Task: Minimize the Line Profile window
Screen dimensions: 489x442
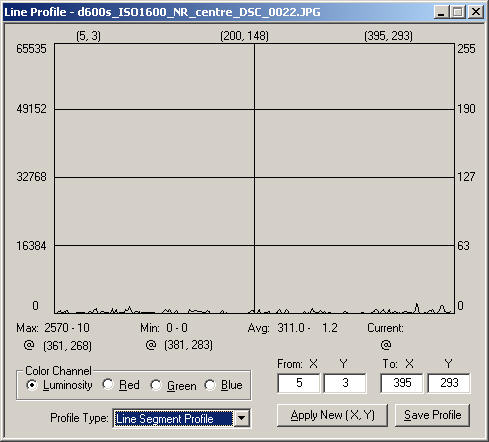Action: [441, 12]
